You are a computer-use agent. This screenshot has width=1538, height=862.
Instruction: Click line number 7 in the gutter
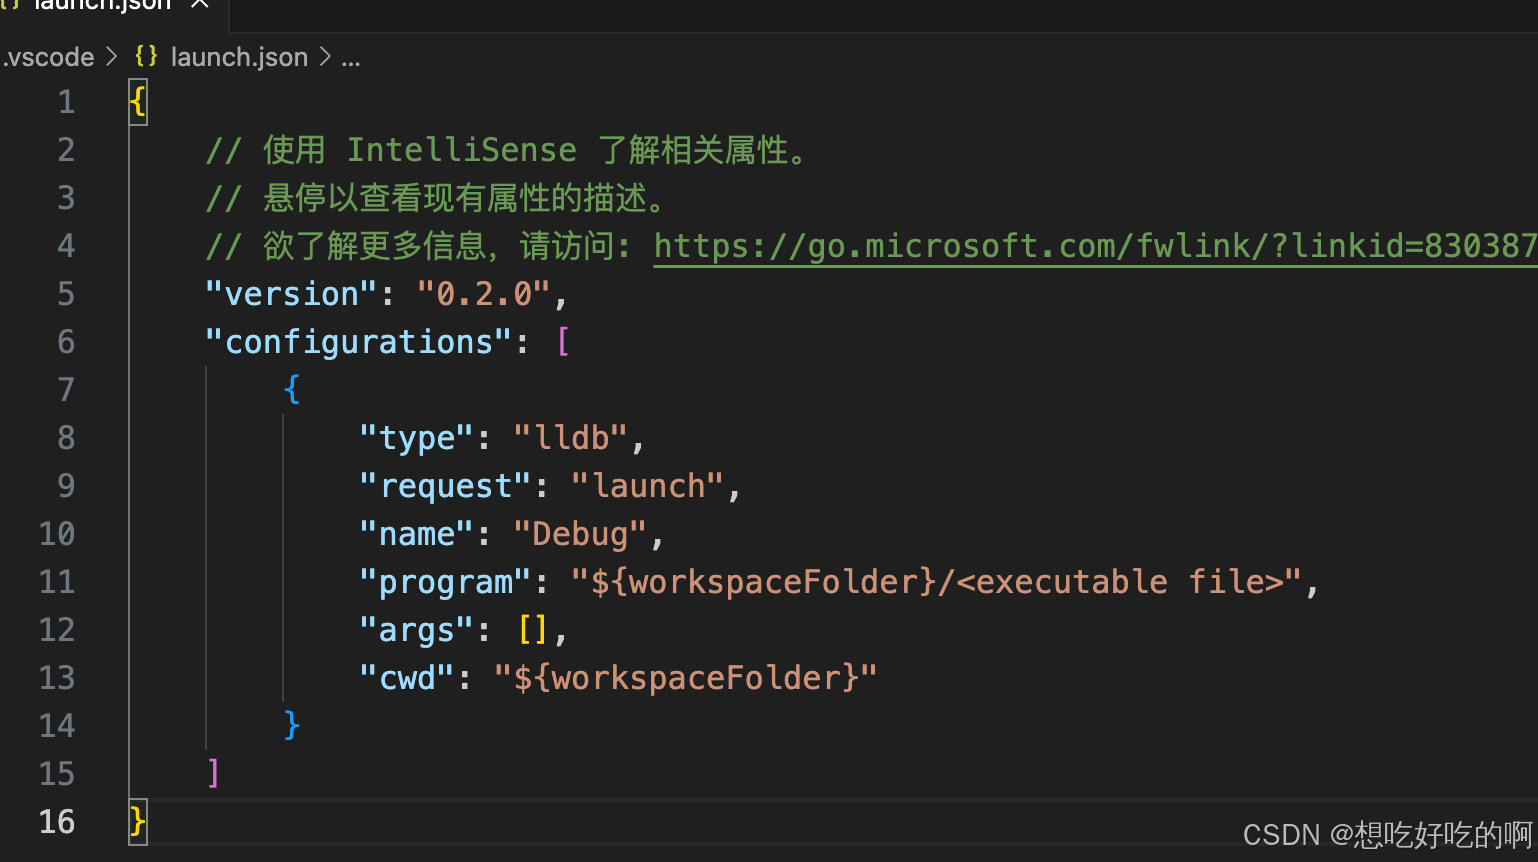[66, 390]
